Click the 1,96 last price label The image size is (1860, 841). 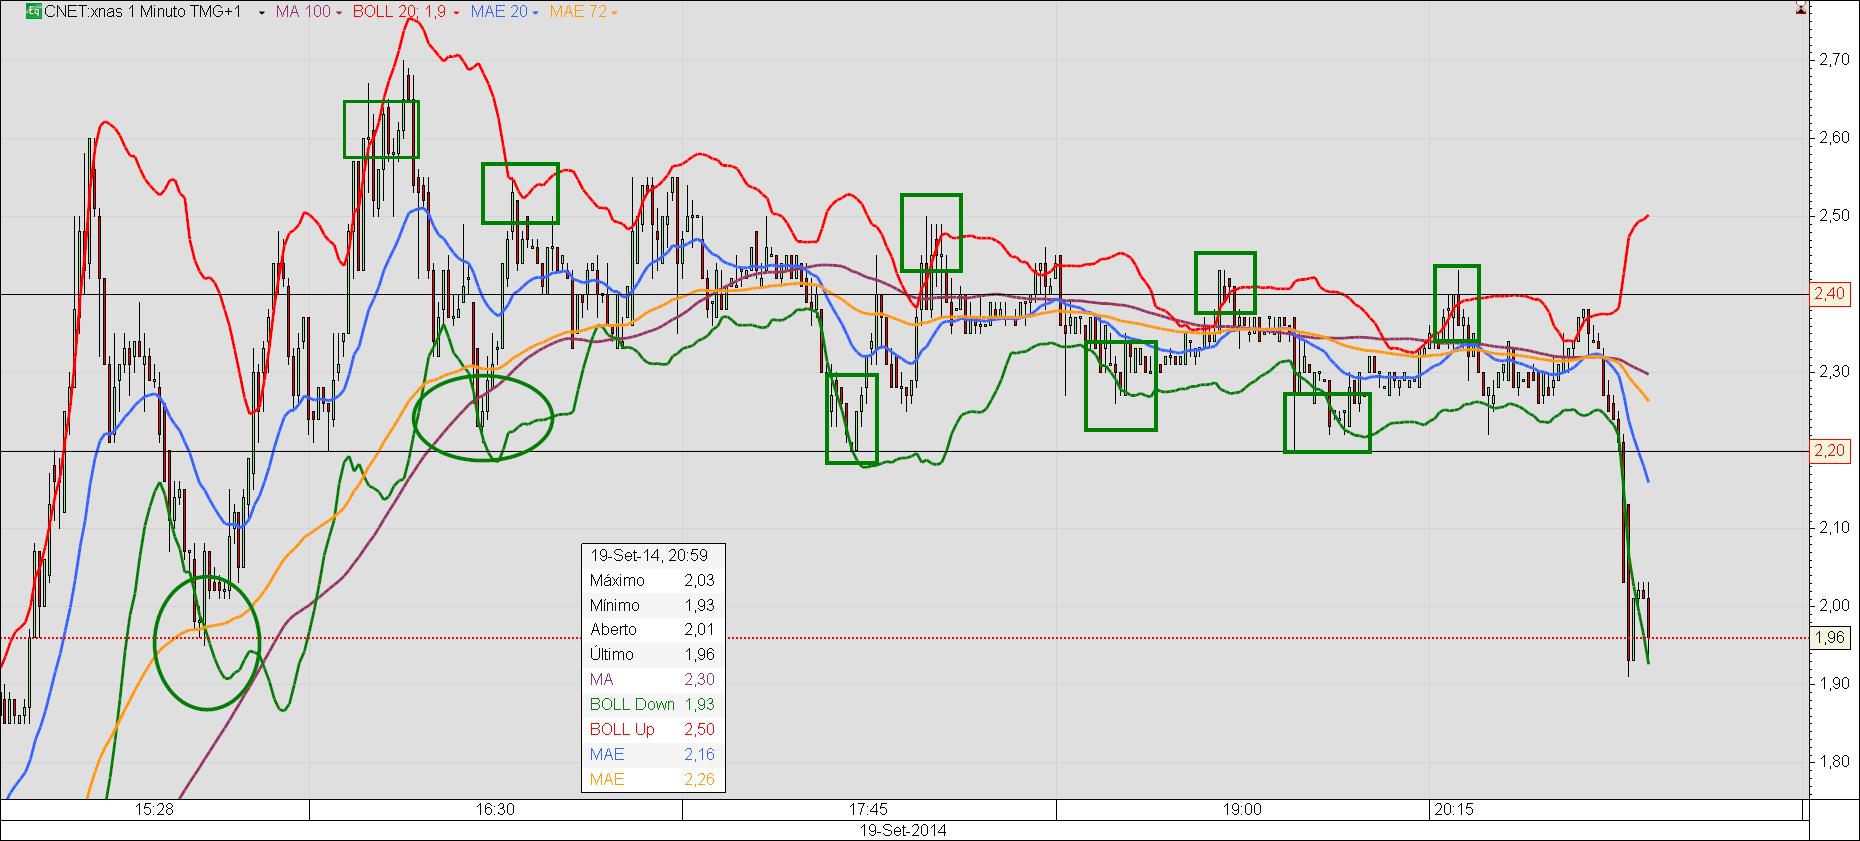pyautogui.click(x=1829, y=638)
